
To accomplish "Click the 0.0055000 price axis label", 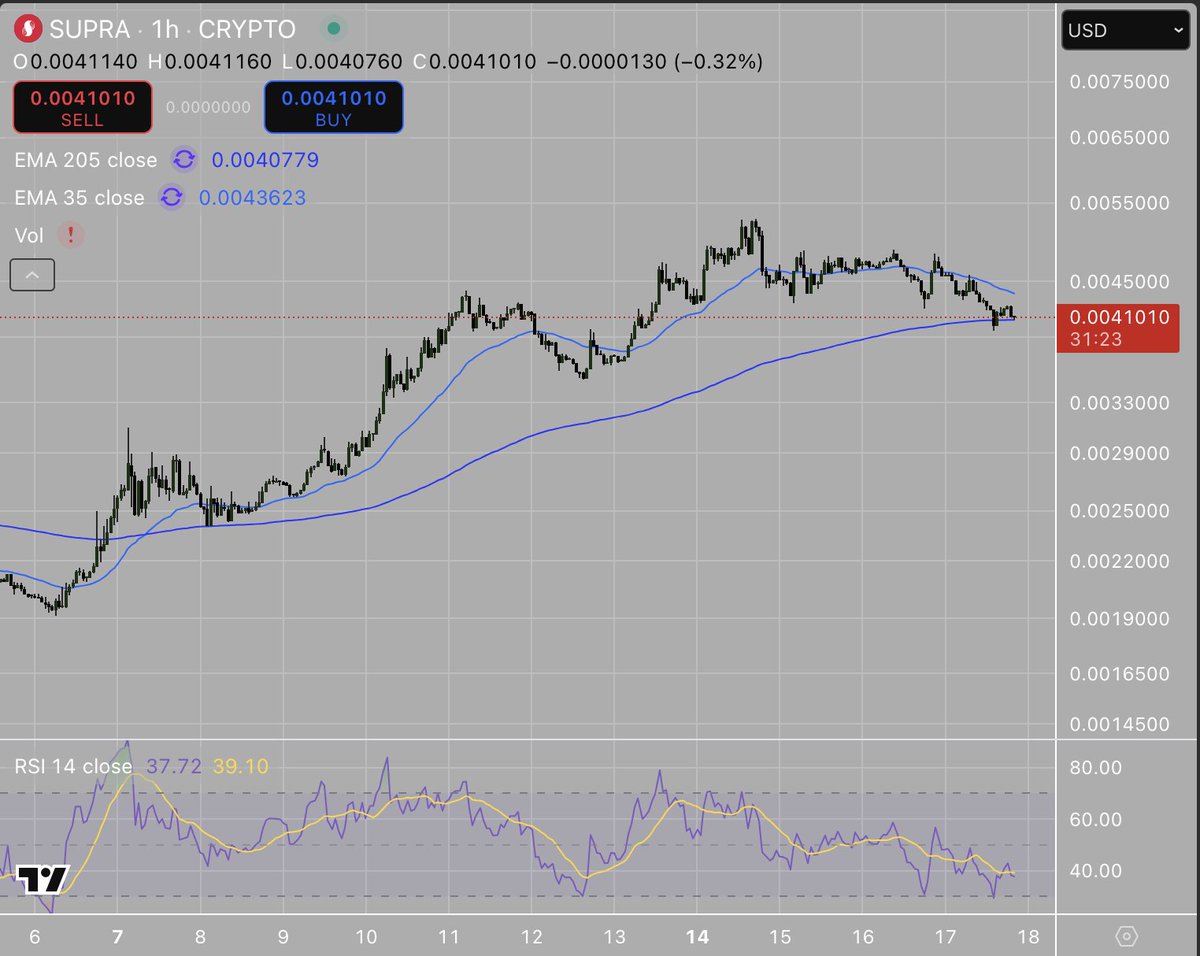I will 1119,203.
